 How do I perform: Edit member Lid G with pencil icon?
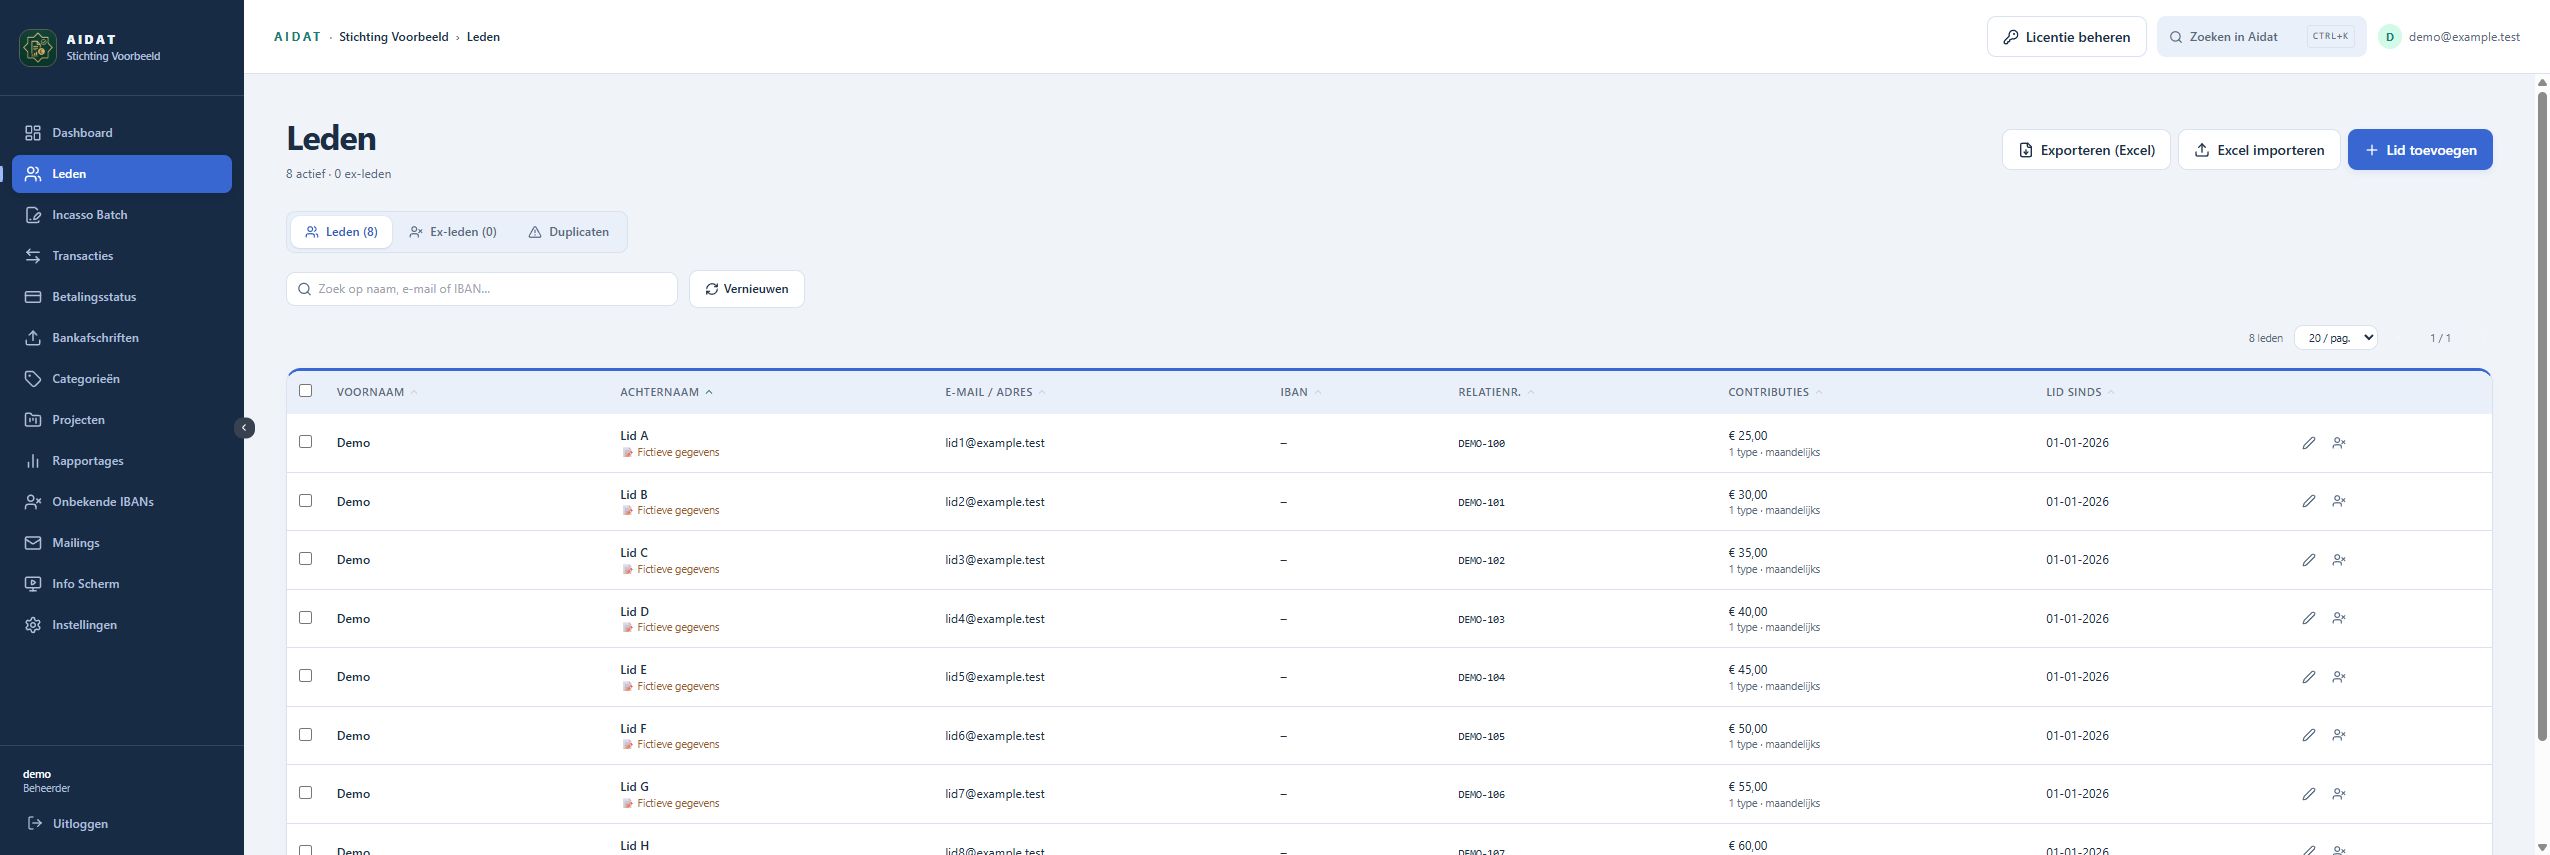coord(2308,794)
